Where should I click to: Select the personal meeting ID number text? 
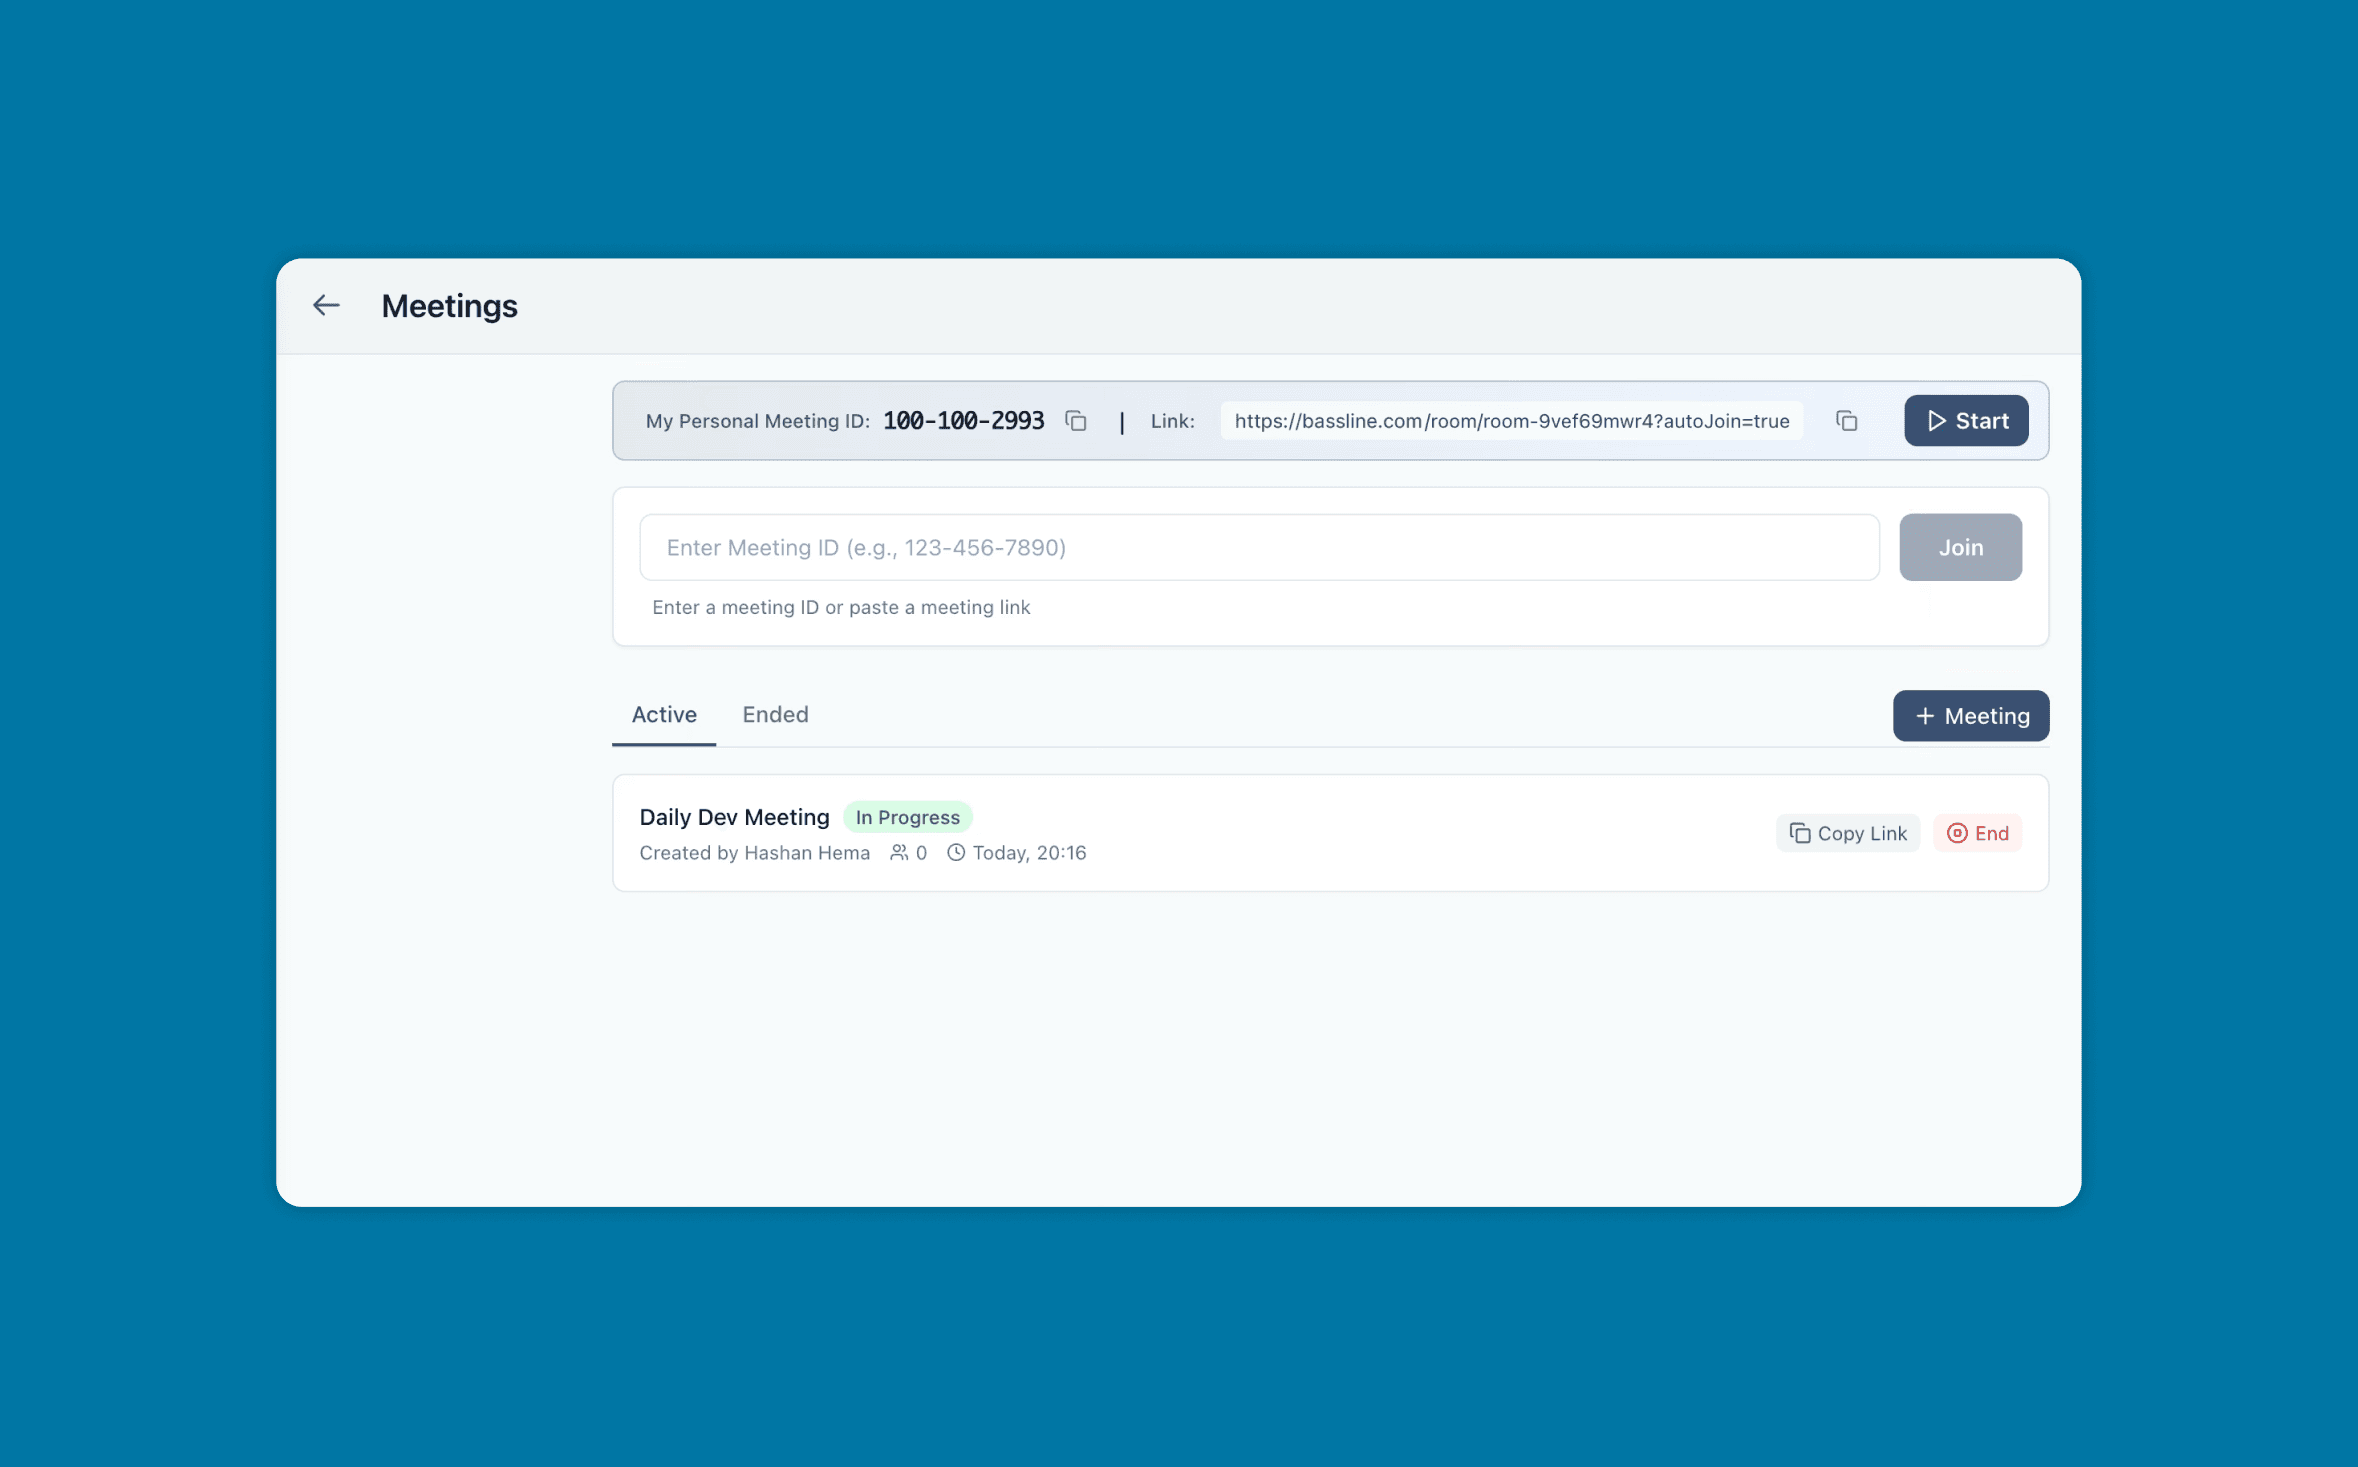(x=963, y=421)
